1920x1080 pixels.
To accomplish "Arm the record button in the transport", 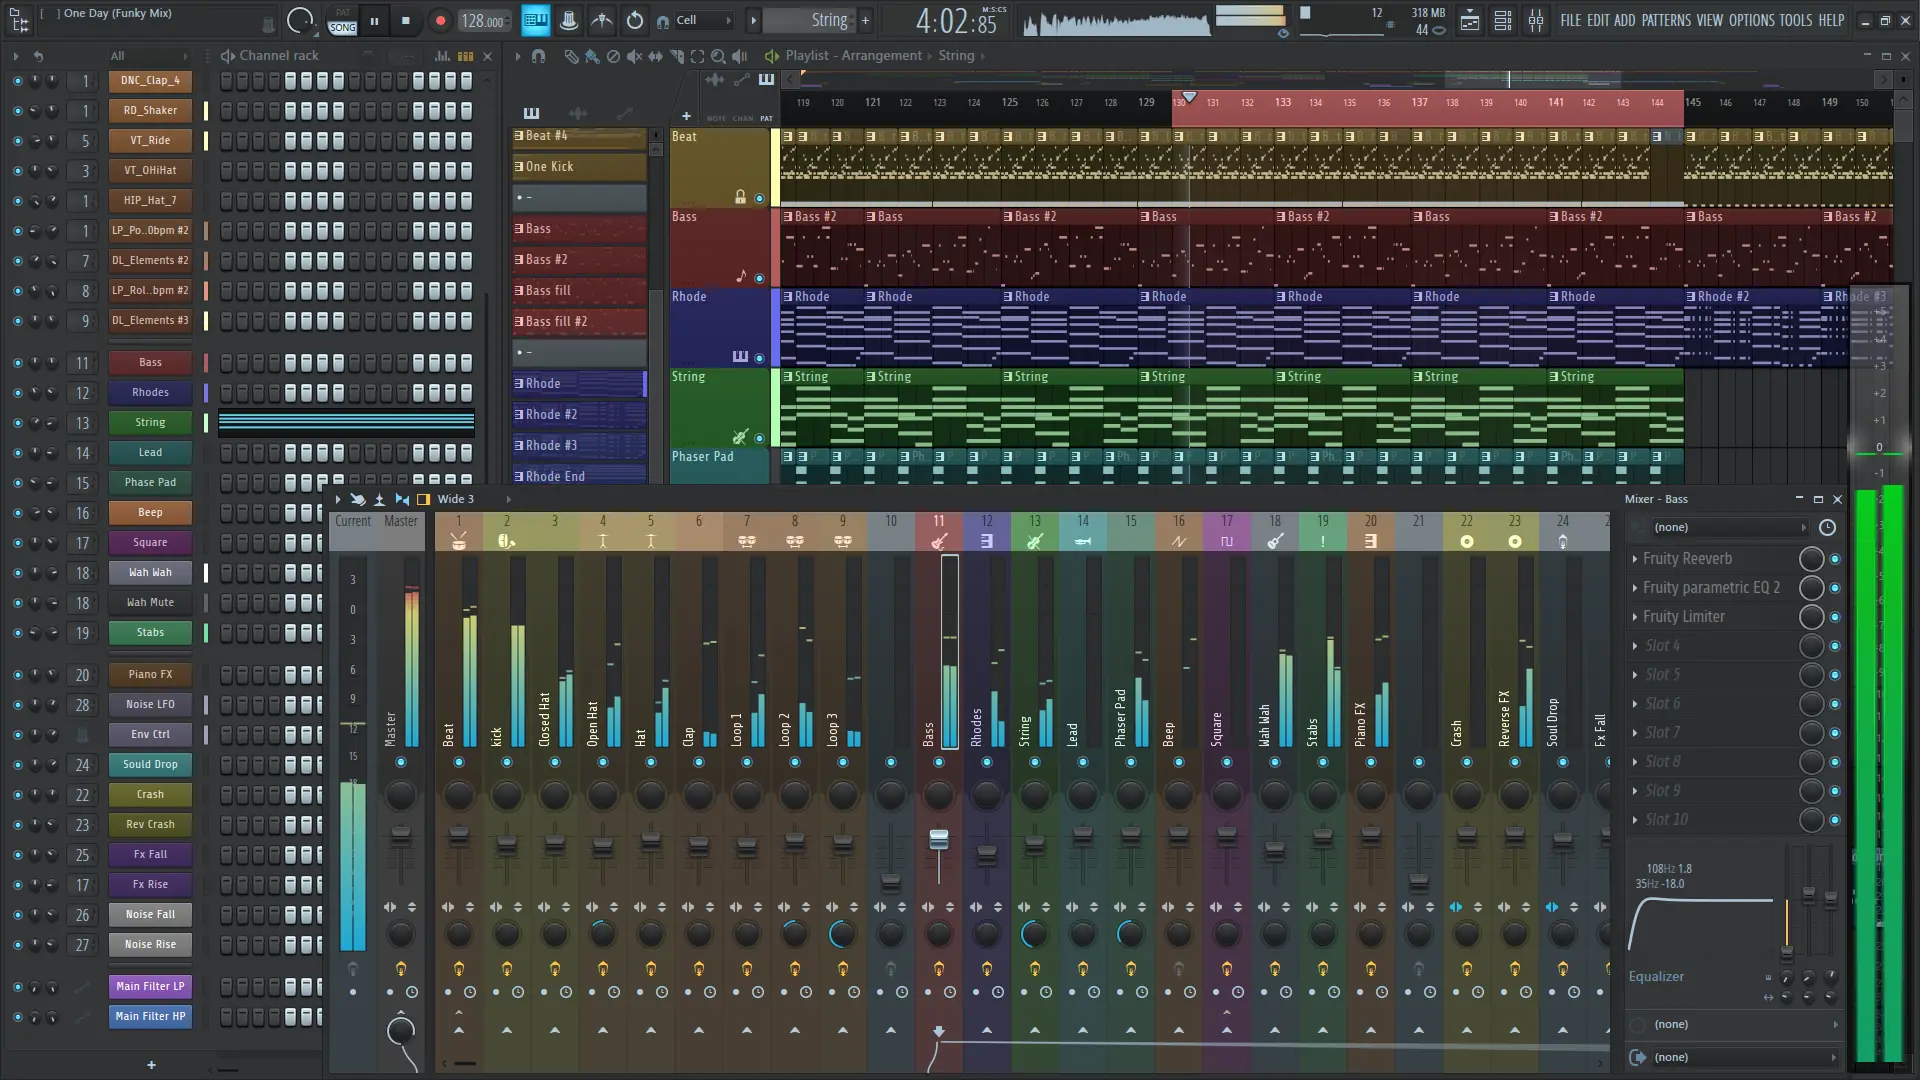I will [x=440, y=20].
